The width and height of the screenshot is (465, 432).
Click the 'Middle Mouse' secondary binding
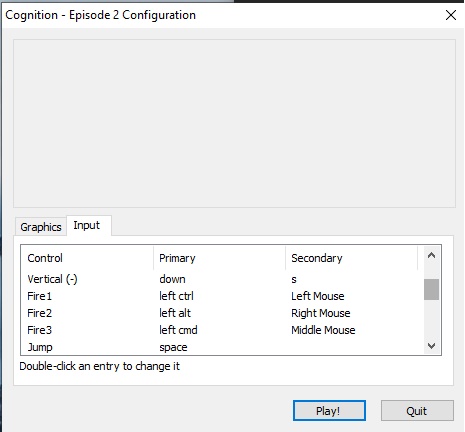[323, 330]
